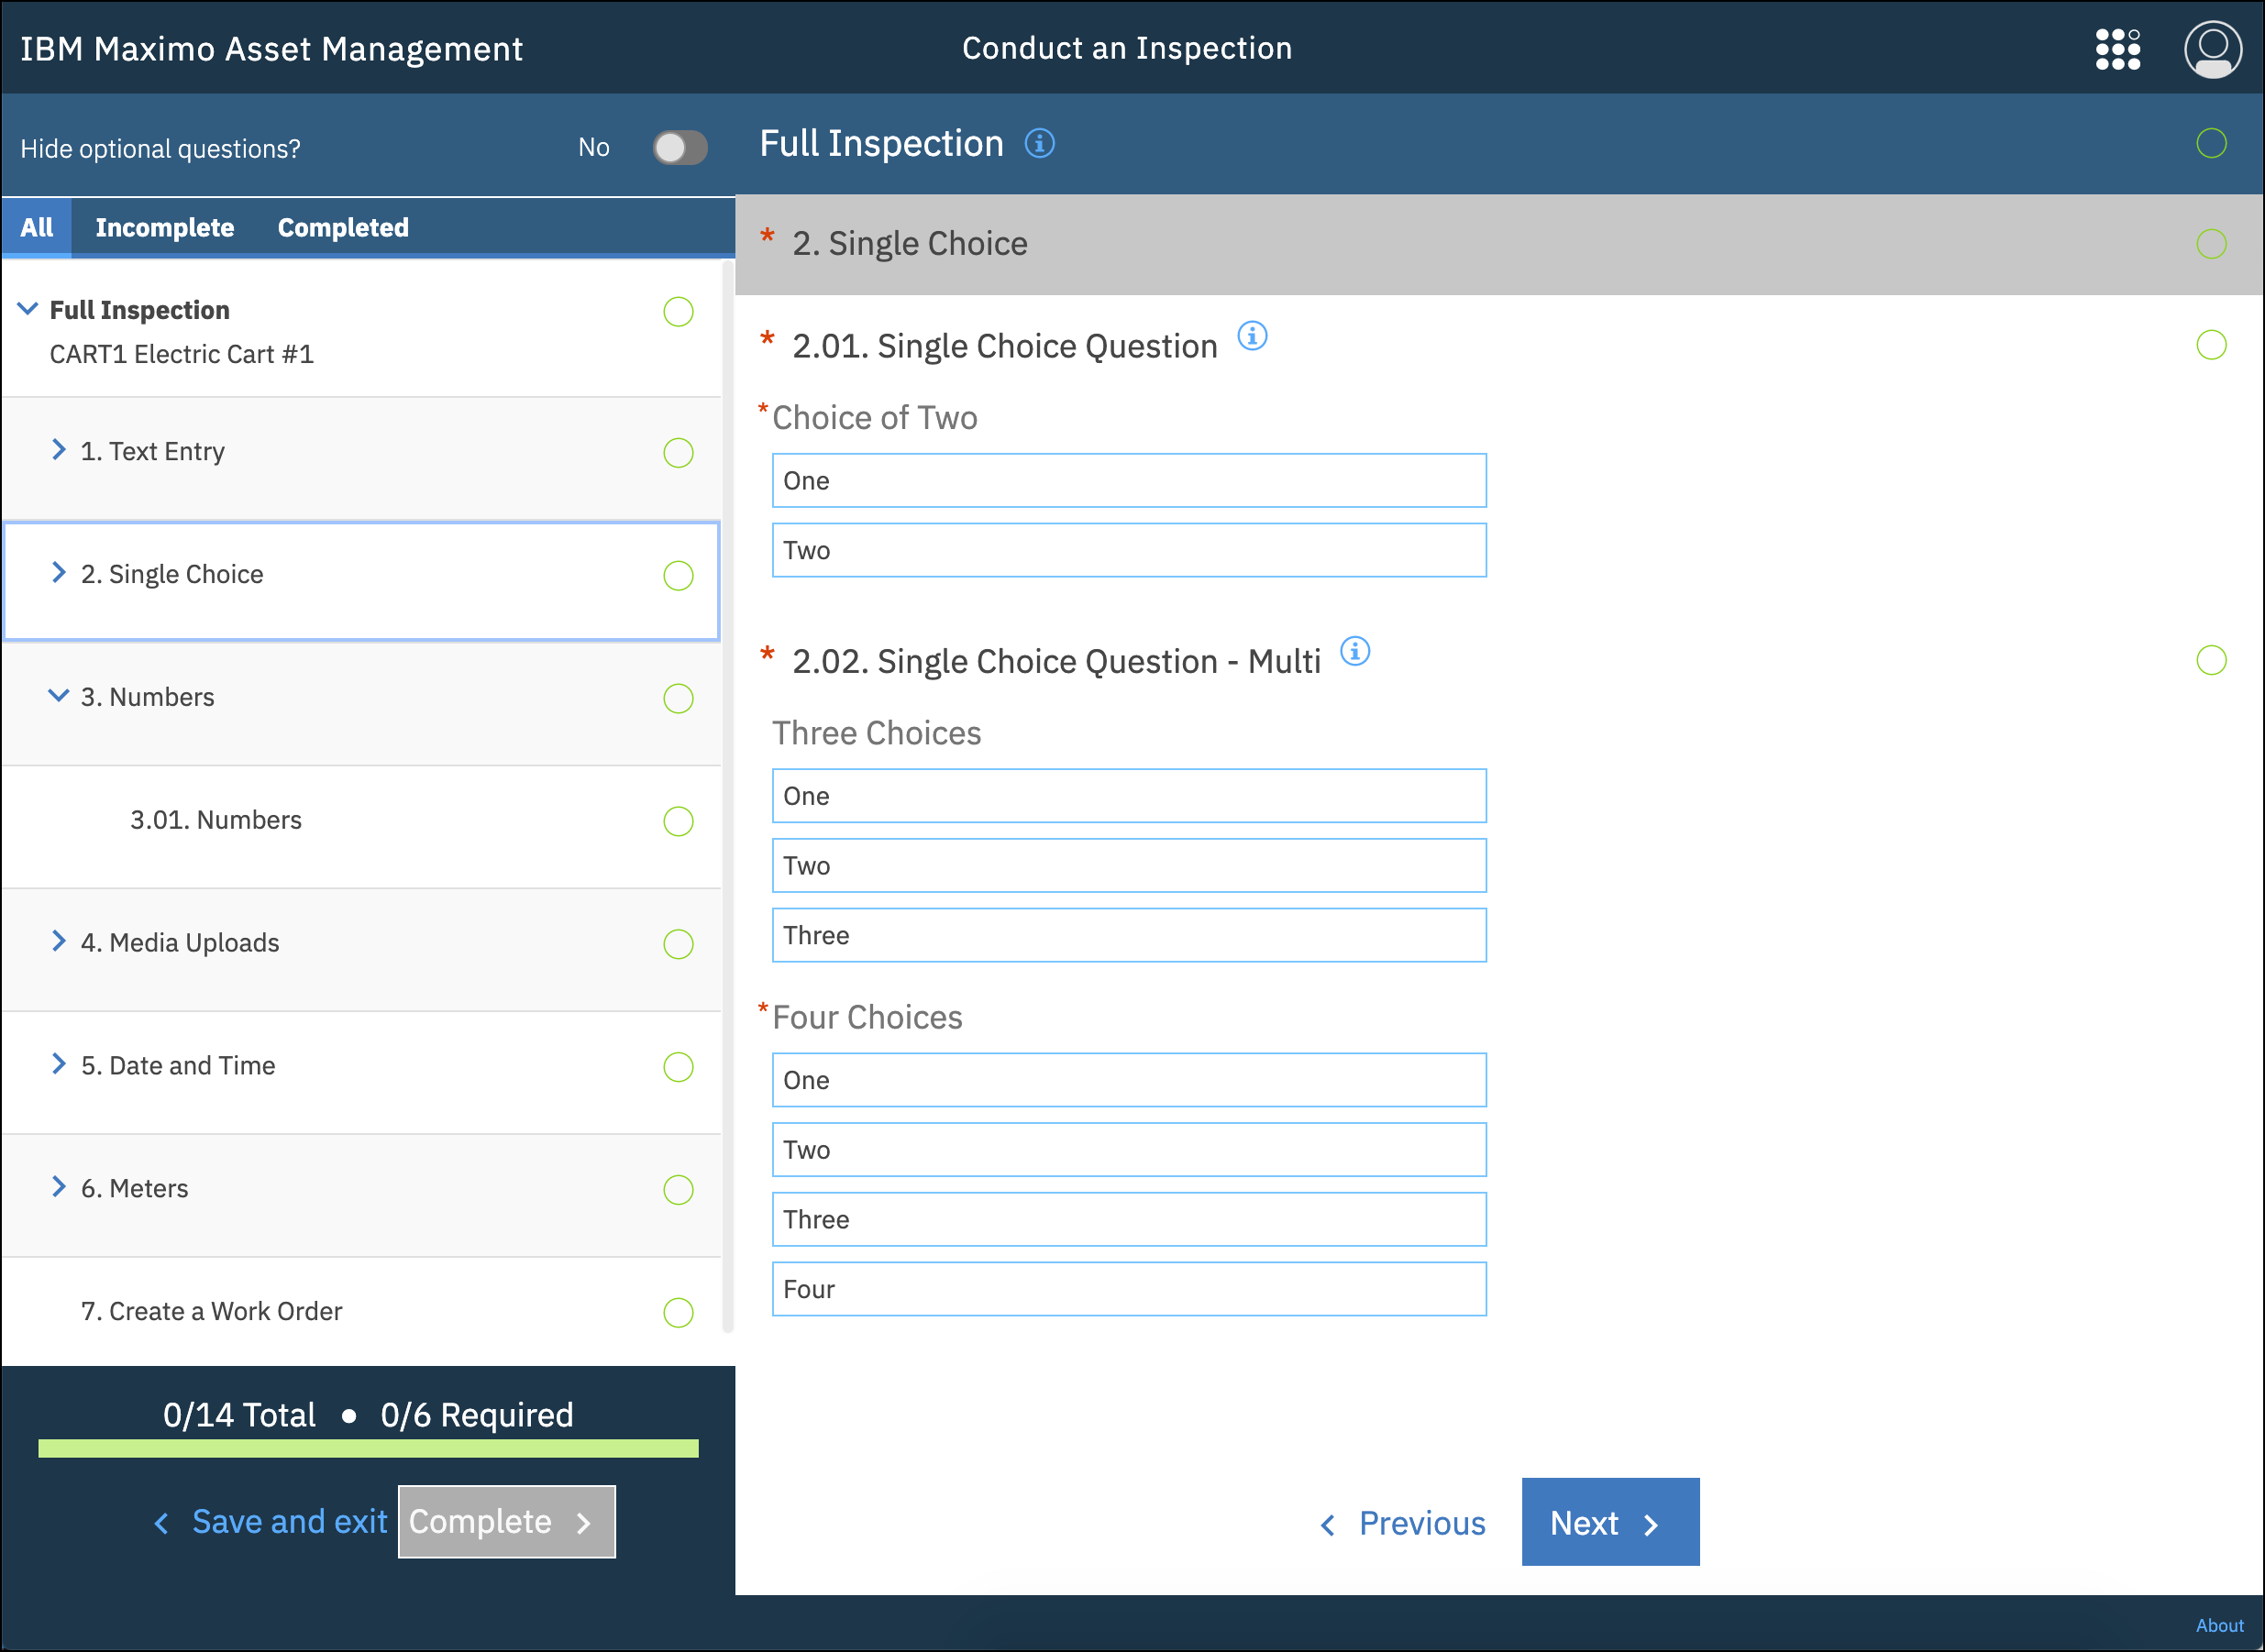Open the user profile icon
The image size is (2265, 1652).
(x=2212, y=49)
